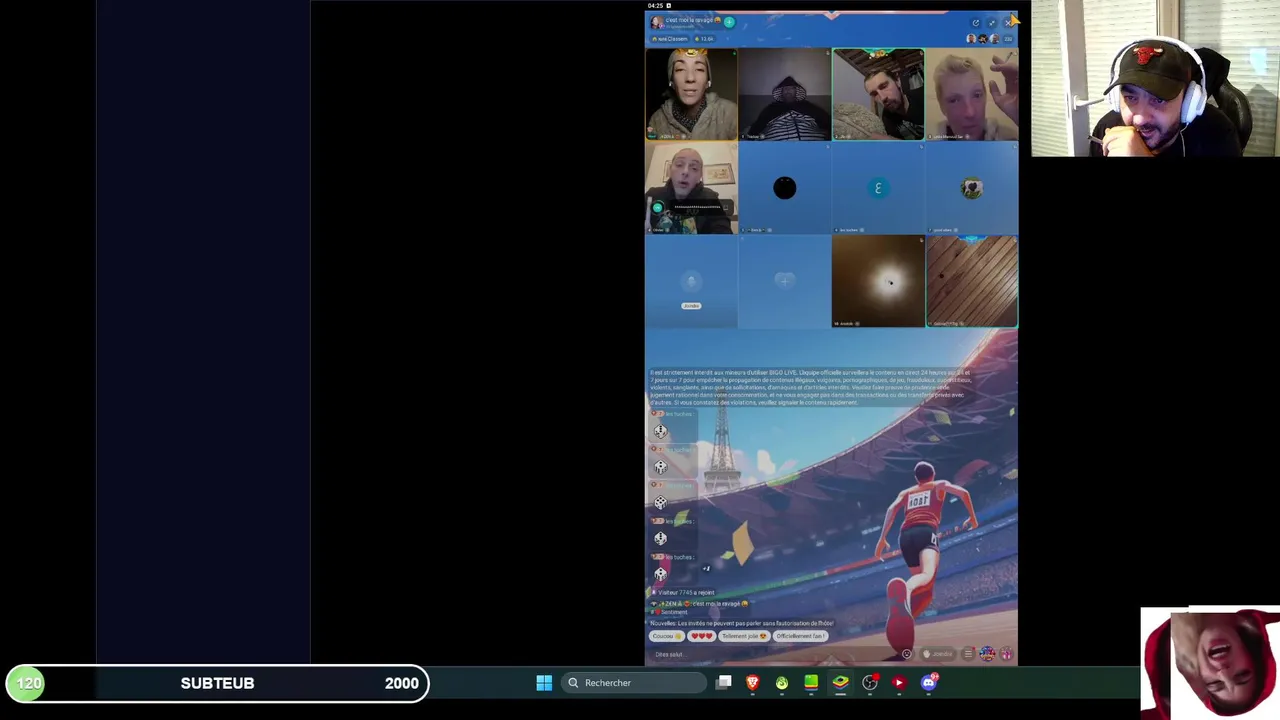Open OBS Studio from the taskbar
1280x720 pixels.
(x=870, y=683)
